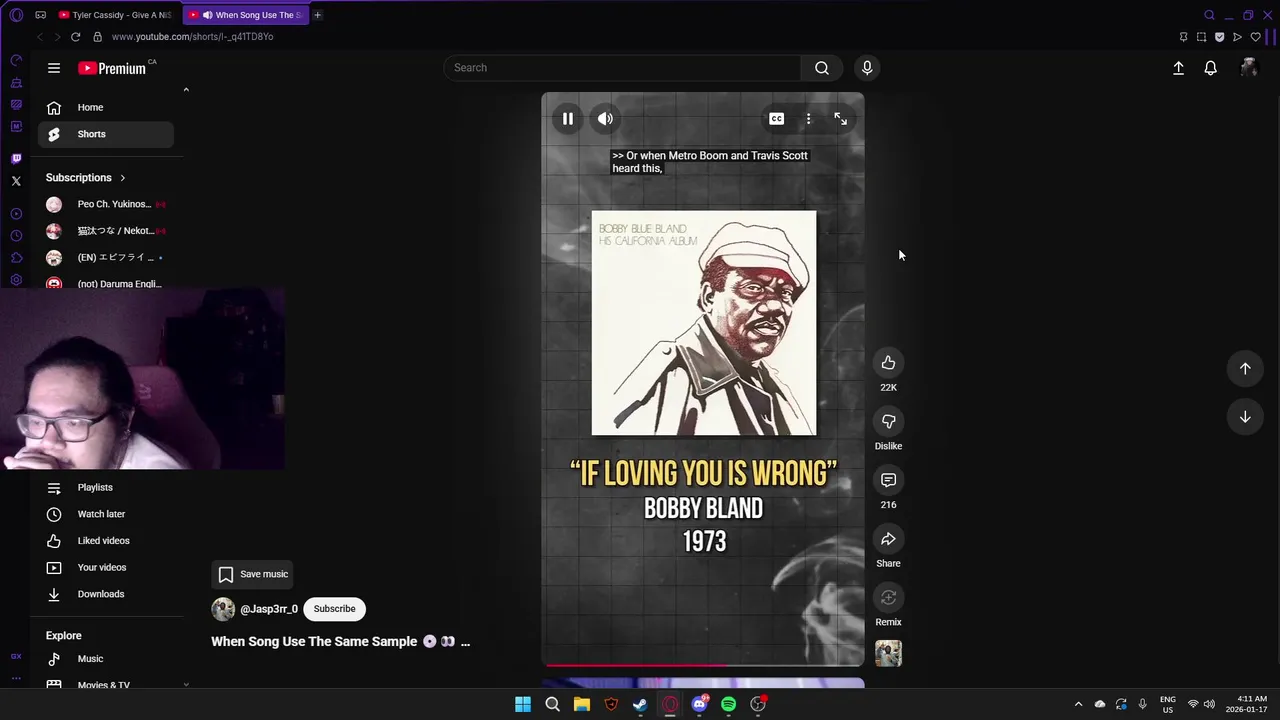Open Spotify from the taskbar
The height and width of the screenshot is (720, 1280).
pyautogui.click(x=728, y=705)
